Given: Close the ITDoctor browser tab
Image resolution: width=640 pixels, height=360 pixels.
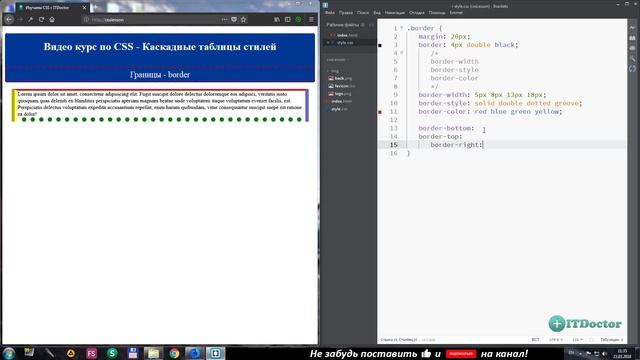Looking at the screenshot, I should pyautogui.click(x=84, y=7).
